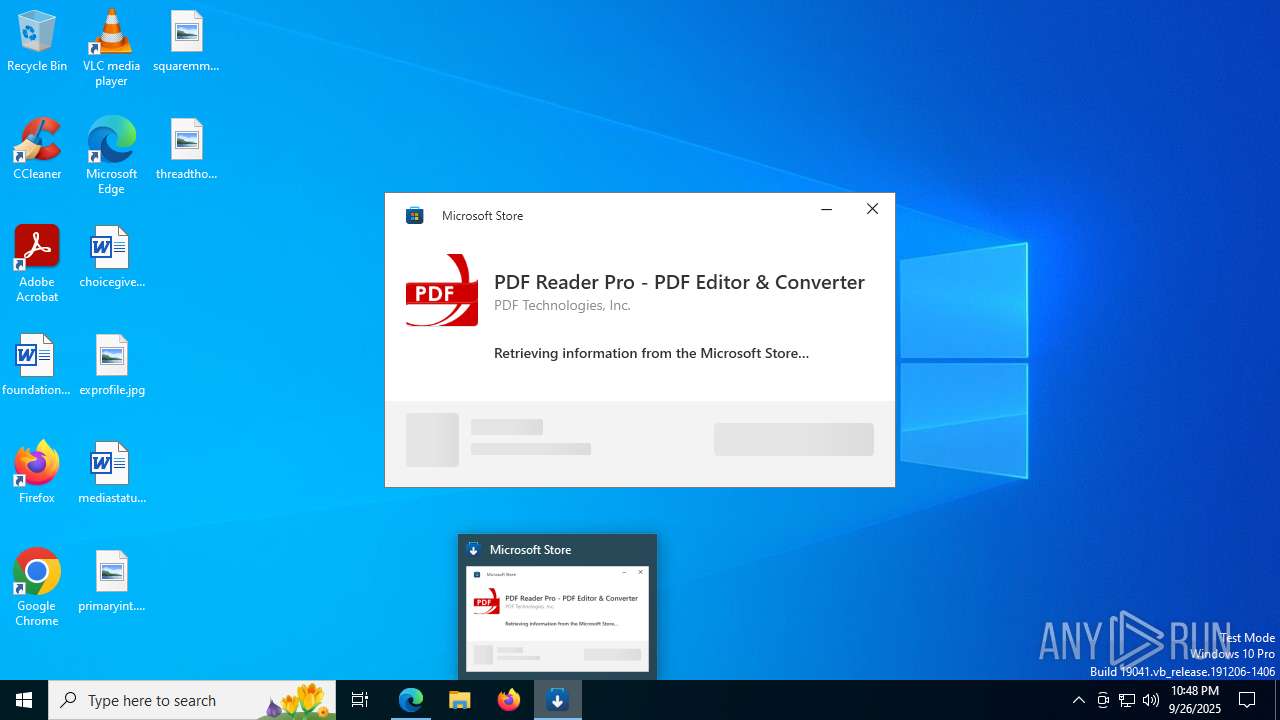Click the Retrieving information status text
The image size is (1280, 720).
651,353
